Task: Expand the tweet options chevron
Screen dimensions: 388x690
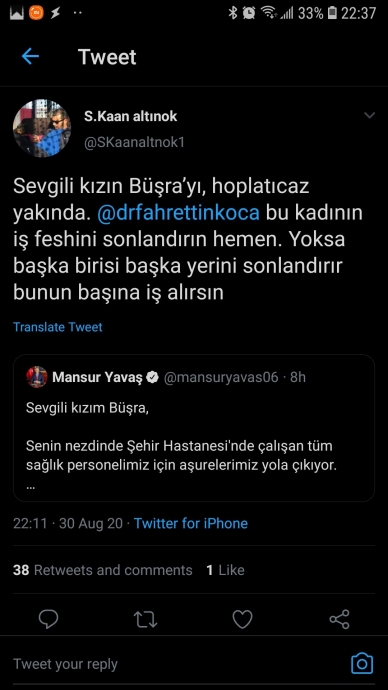Action: (x=370, y=116)
